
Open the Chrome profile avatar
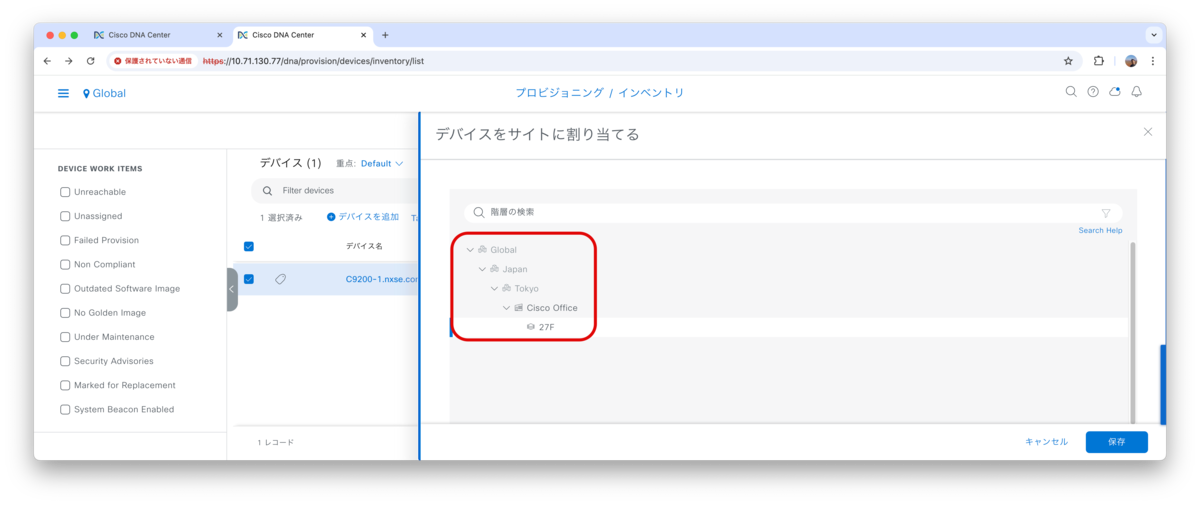(1131, 61)
